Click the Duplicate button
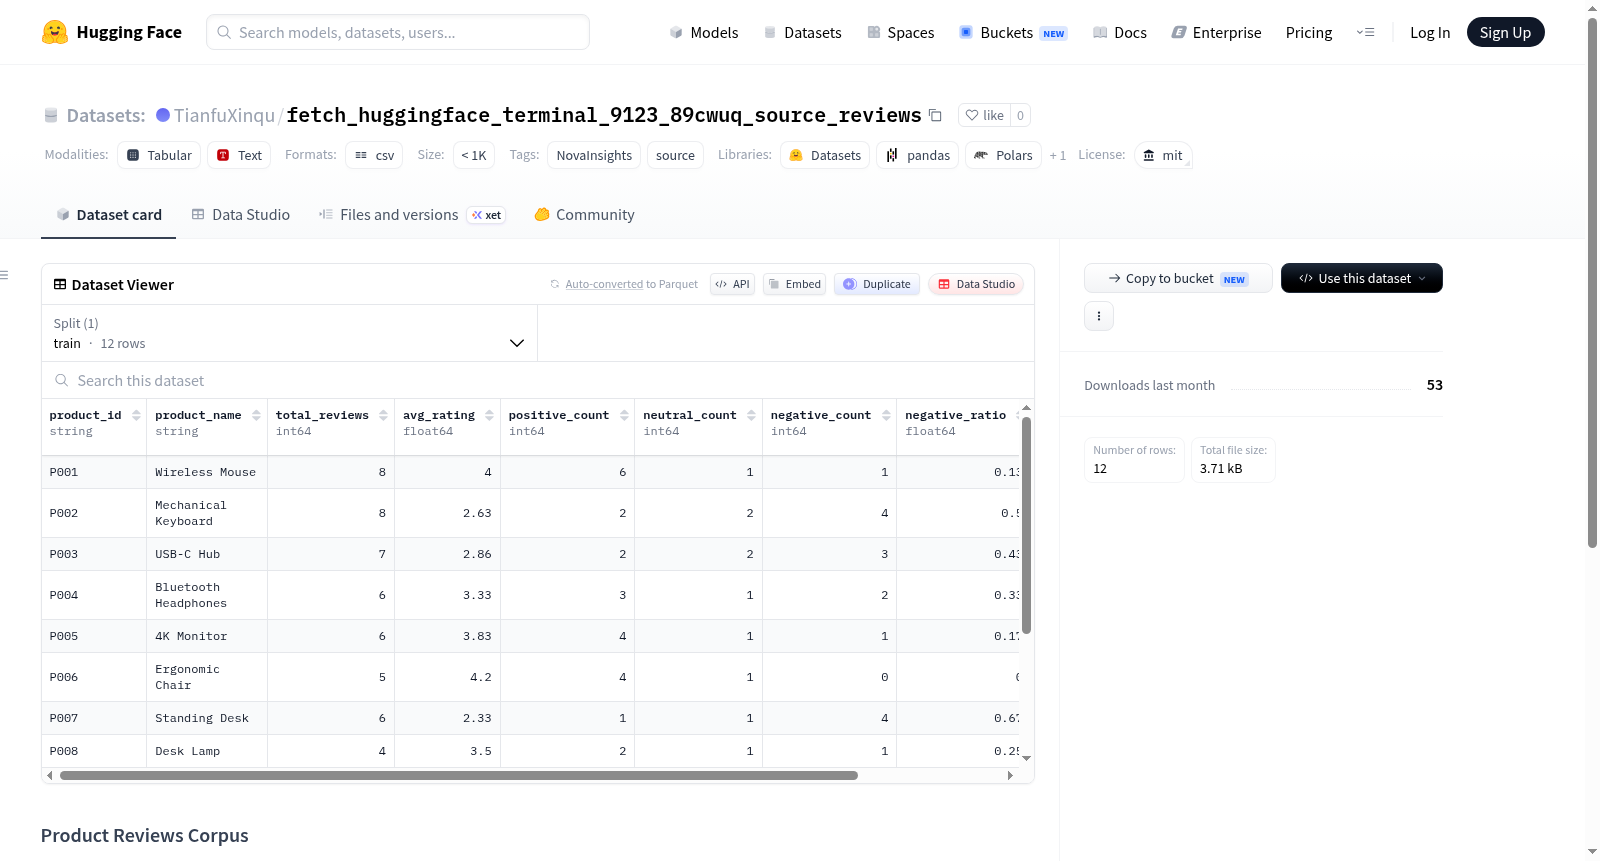Image resolution: width=1600 pixels, height=861 pixels. pos(877,284)
